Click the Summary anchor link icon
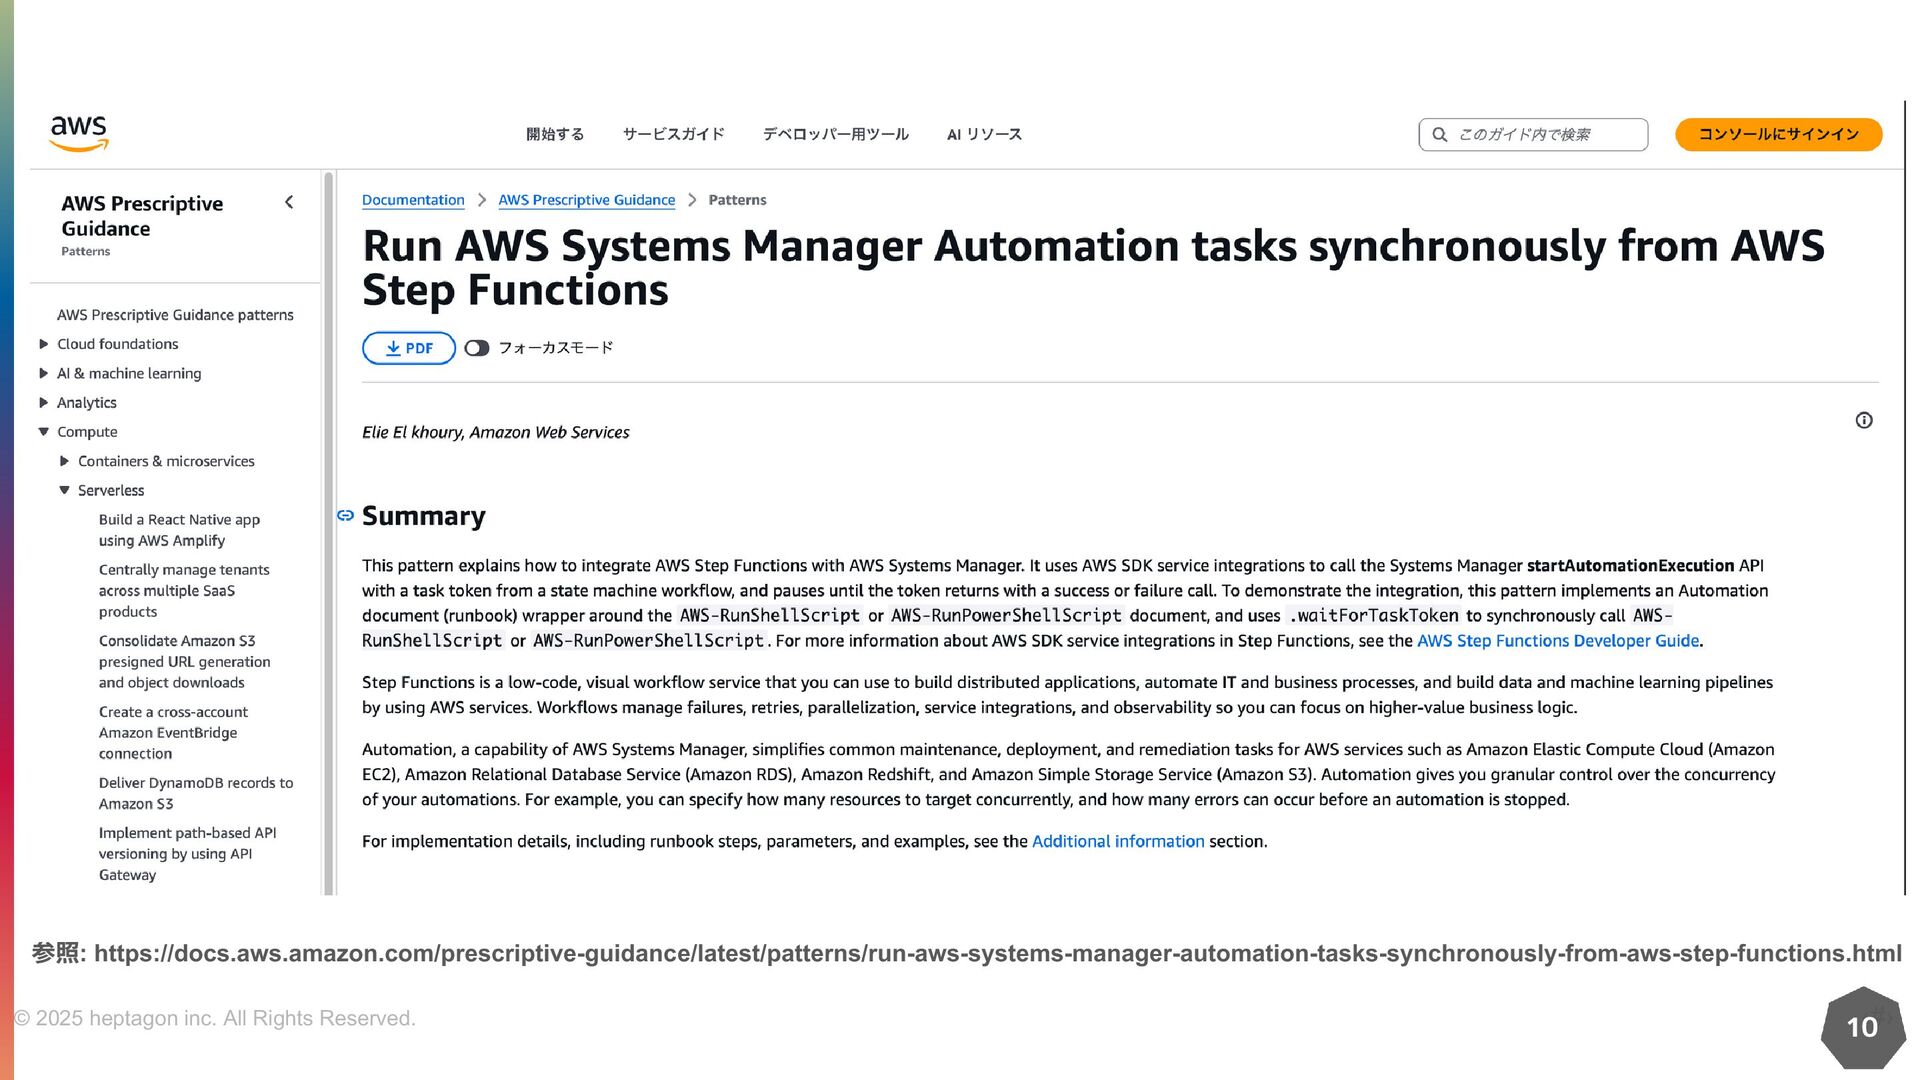The width and height of the screenshot is (1920, 1080). 345,516
